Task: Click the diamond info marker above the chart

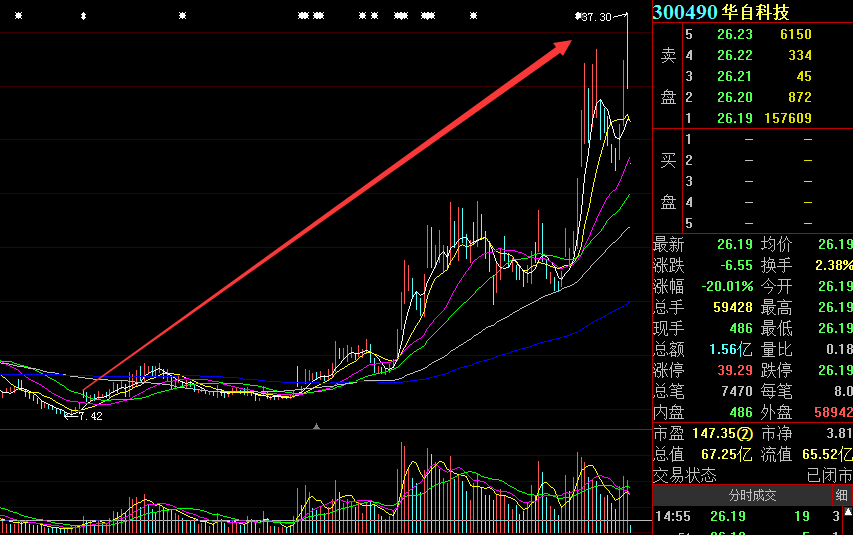Action: click(84, 16)
